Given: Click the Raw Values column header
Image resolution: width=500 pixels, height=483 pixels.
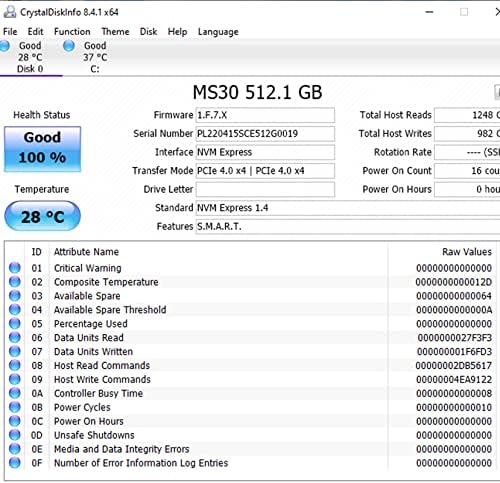Looking at the screenshot, I should [467, 252].
